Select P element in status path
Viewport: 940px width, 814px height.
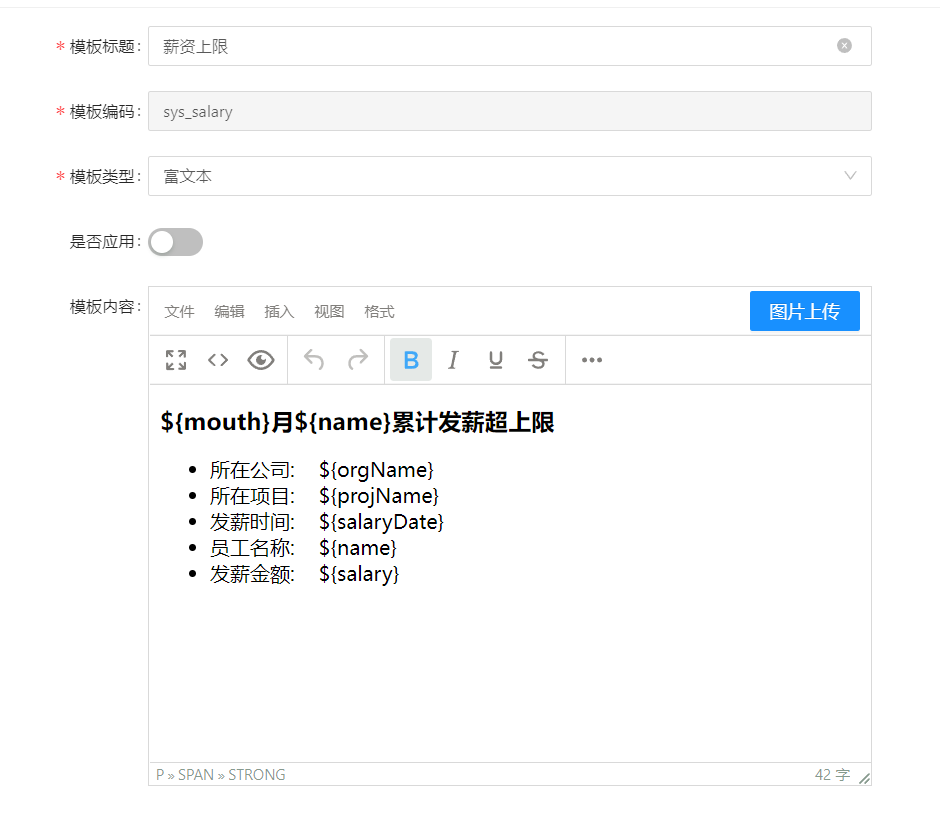click(159, 775)
